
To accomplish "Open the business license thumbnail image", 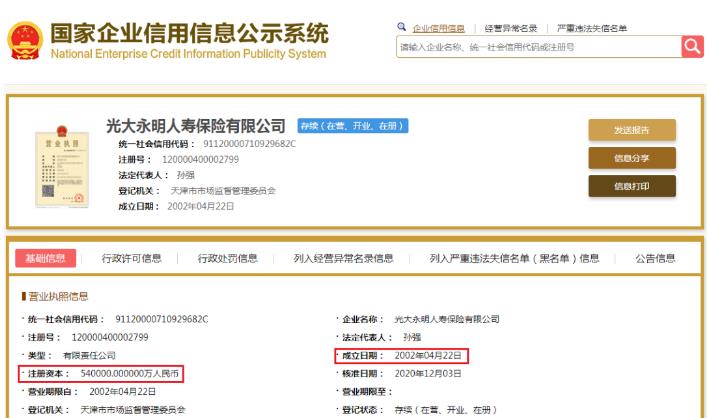I will [62, 166].
